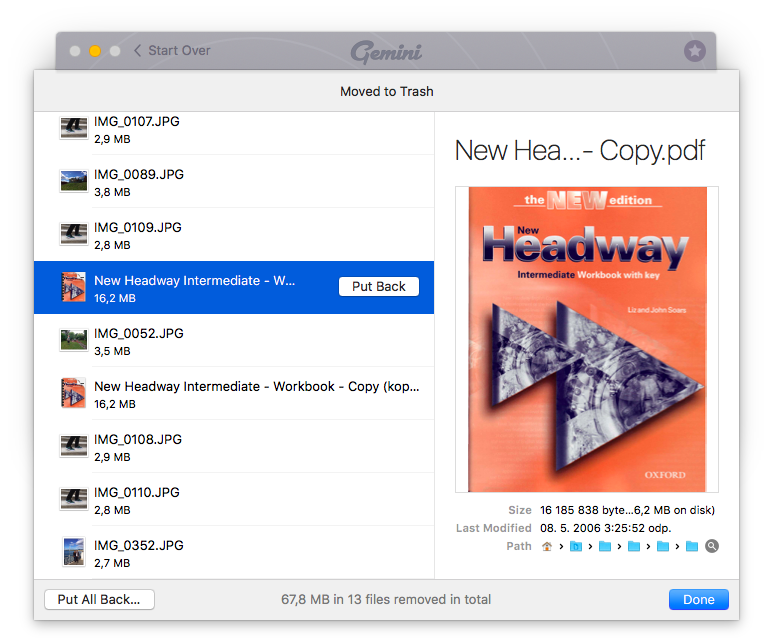Select the IMG_0109.JPG file name
Viewport: 772px width, 641px height.
point(138,227)
